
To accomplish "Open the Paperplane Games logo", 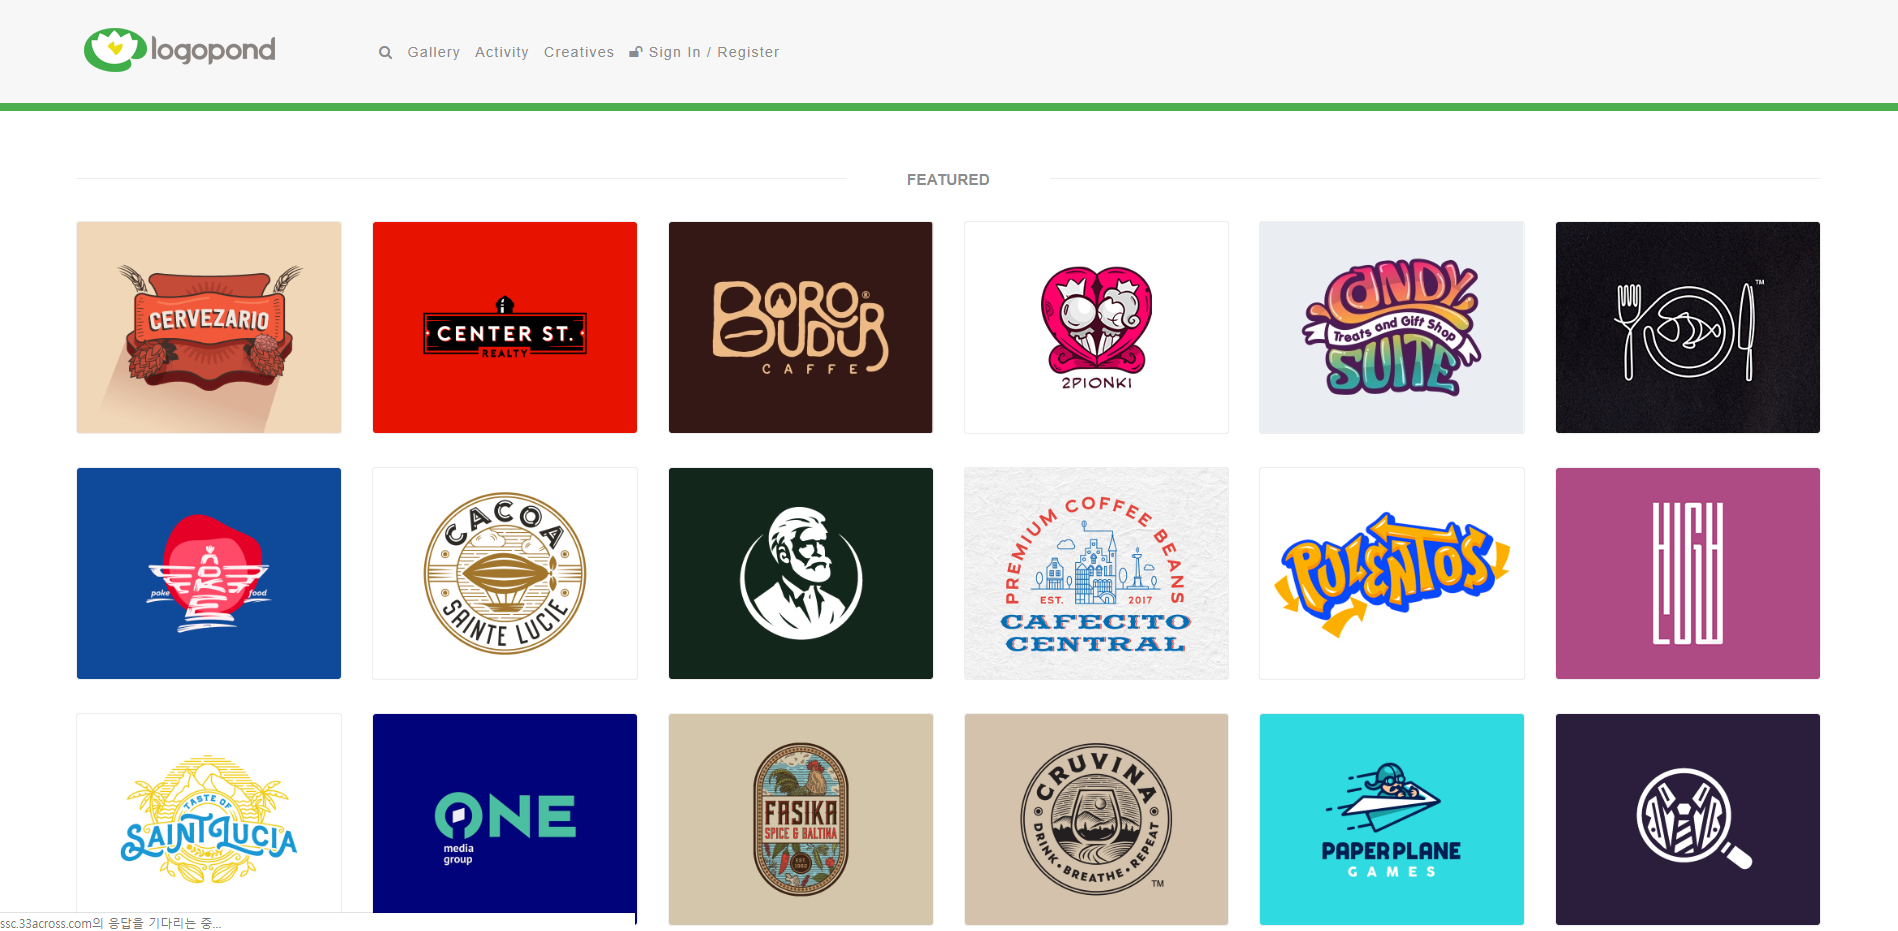I will (x=1392, y=819).
